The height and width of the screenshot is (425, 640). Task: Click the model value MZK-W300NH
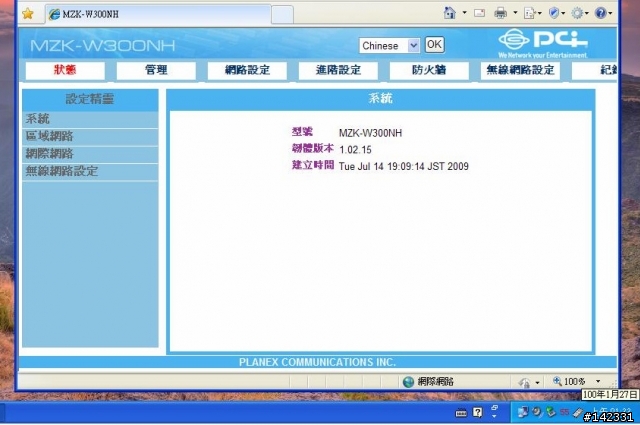pyautogui.click(x=370, y=133)
